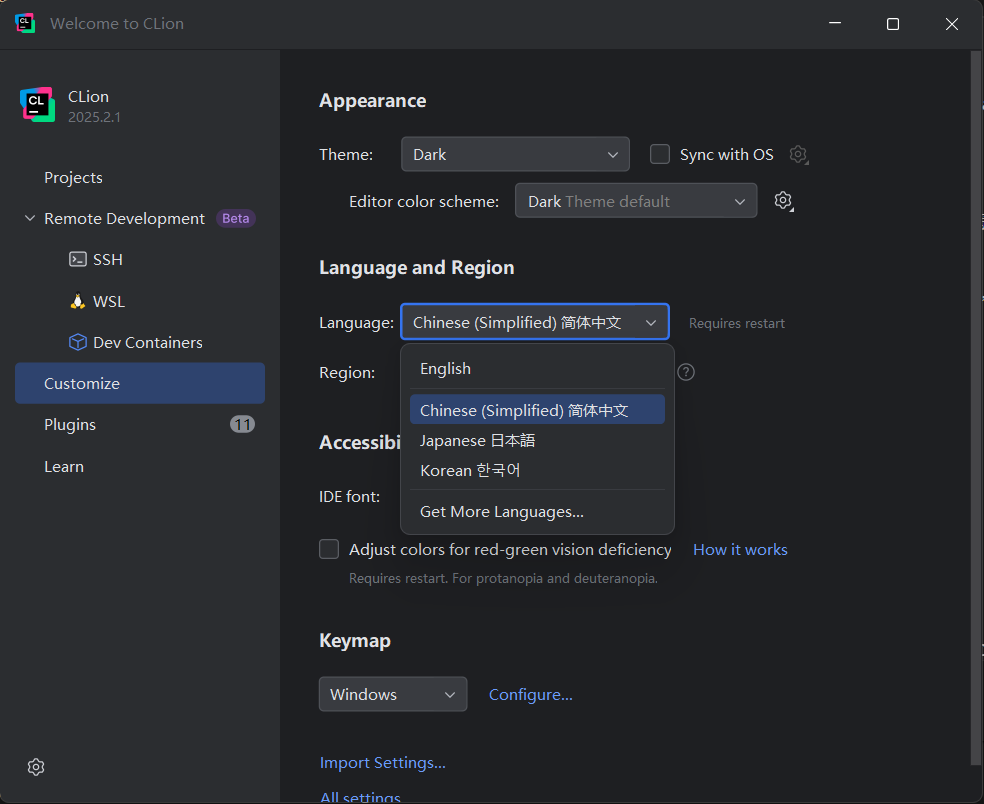Collapse Remote Development tree chevron

[29, 218]
